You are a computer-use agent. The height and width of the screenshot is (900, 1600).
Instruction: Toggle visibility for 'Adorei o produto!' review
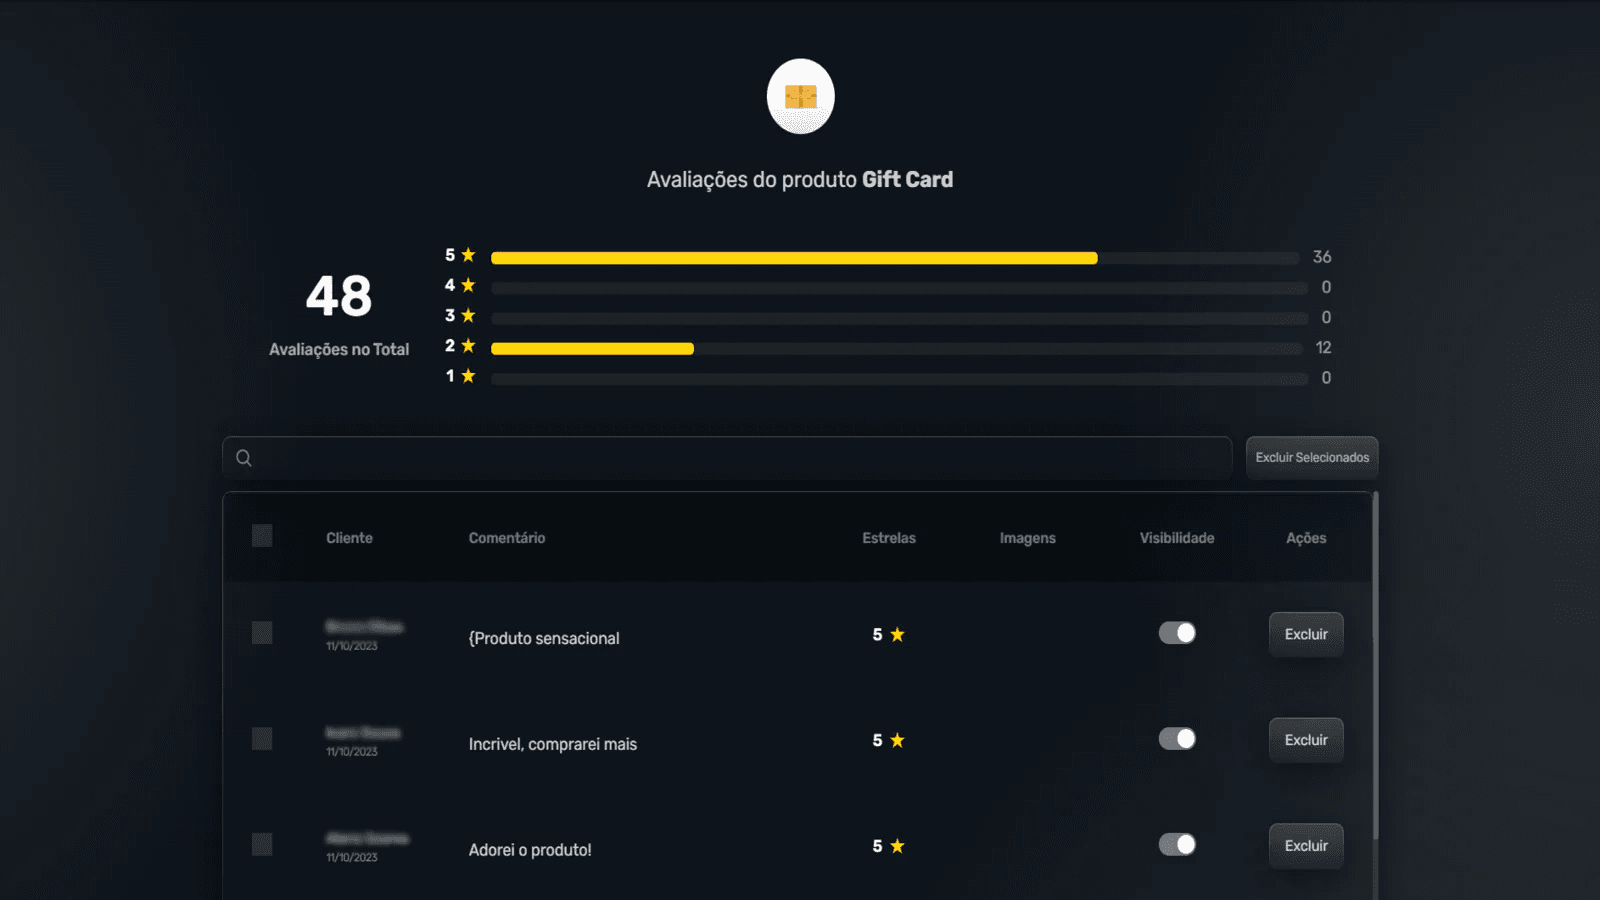pos(1176,845)
